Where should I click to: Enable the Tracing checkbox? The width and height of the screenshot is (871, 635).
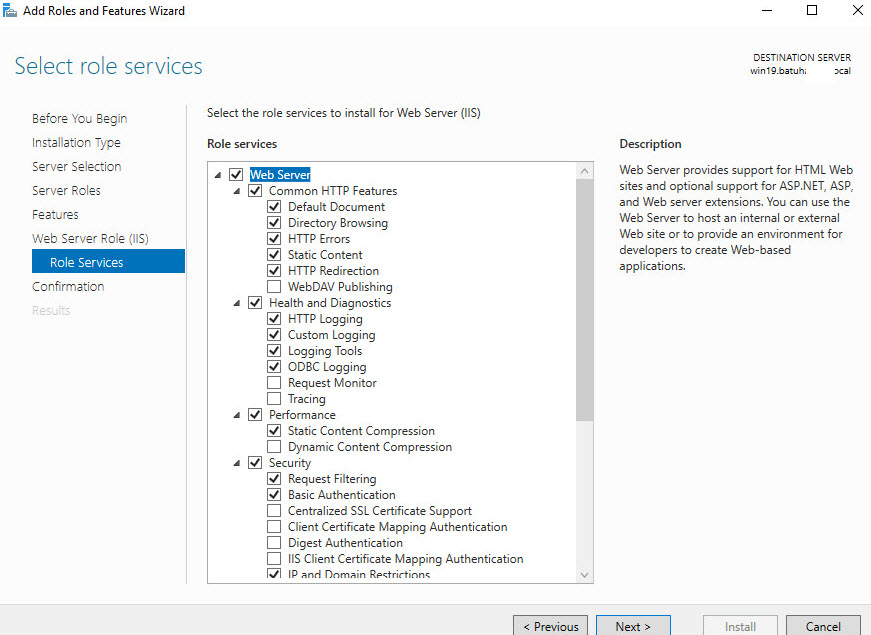coord(274,399)
